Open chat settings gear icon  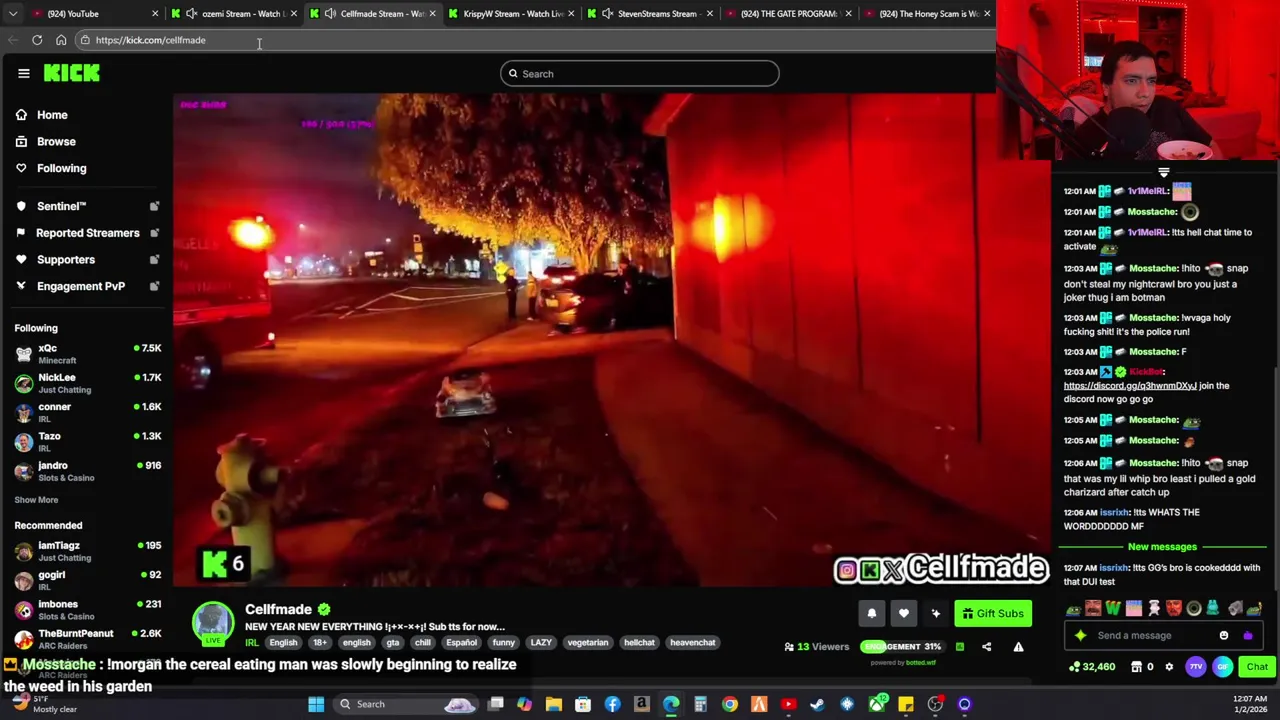coord(1168,667)
